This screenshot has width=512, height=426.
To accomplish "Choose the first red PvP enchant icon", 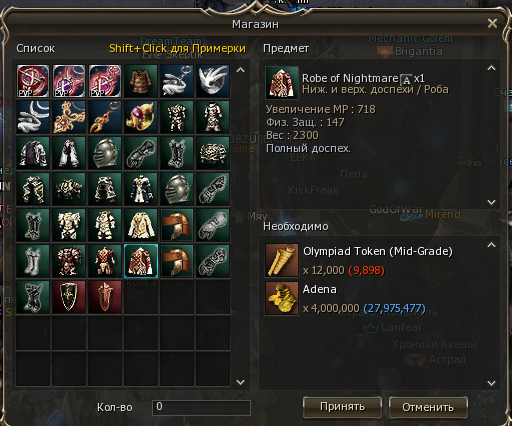I will click(33, 81).
